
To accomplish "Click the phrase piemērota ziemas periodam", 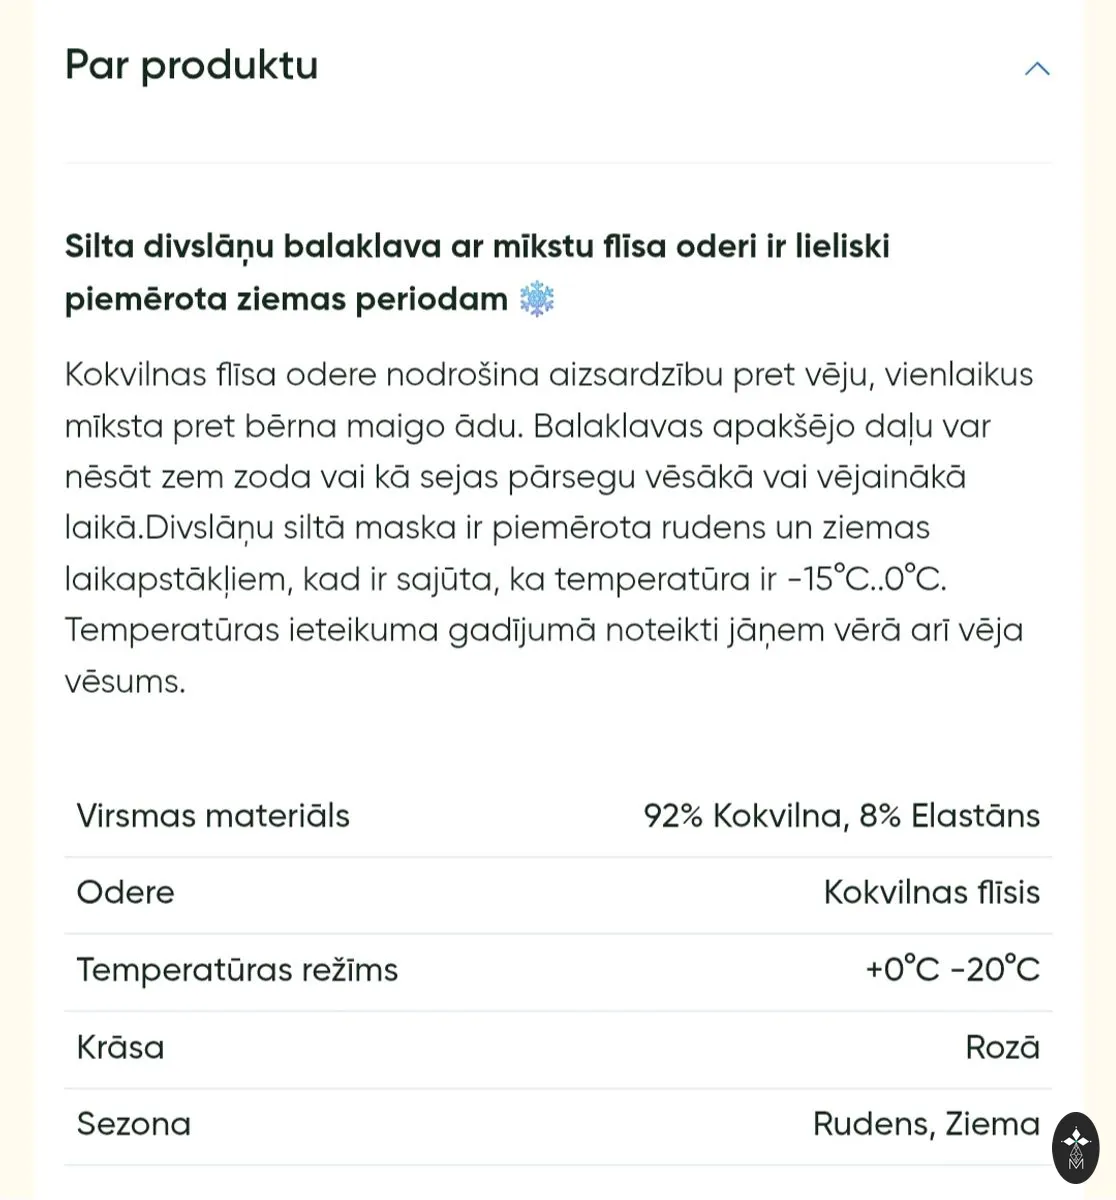I will [286, 299].
